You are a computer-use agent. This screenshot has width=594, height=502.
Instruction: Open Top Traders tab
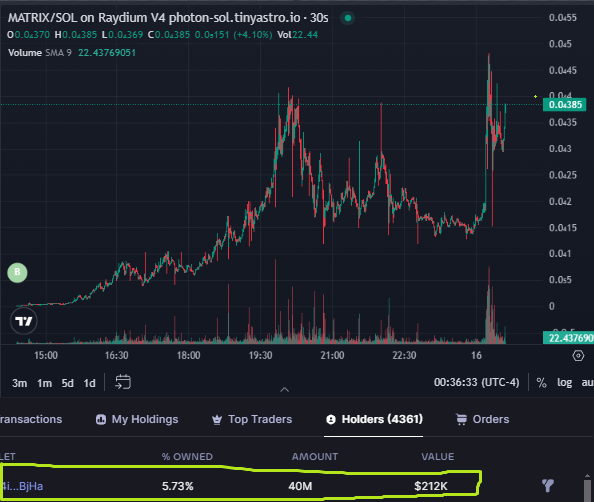pos(252,419)
